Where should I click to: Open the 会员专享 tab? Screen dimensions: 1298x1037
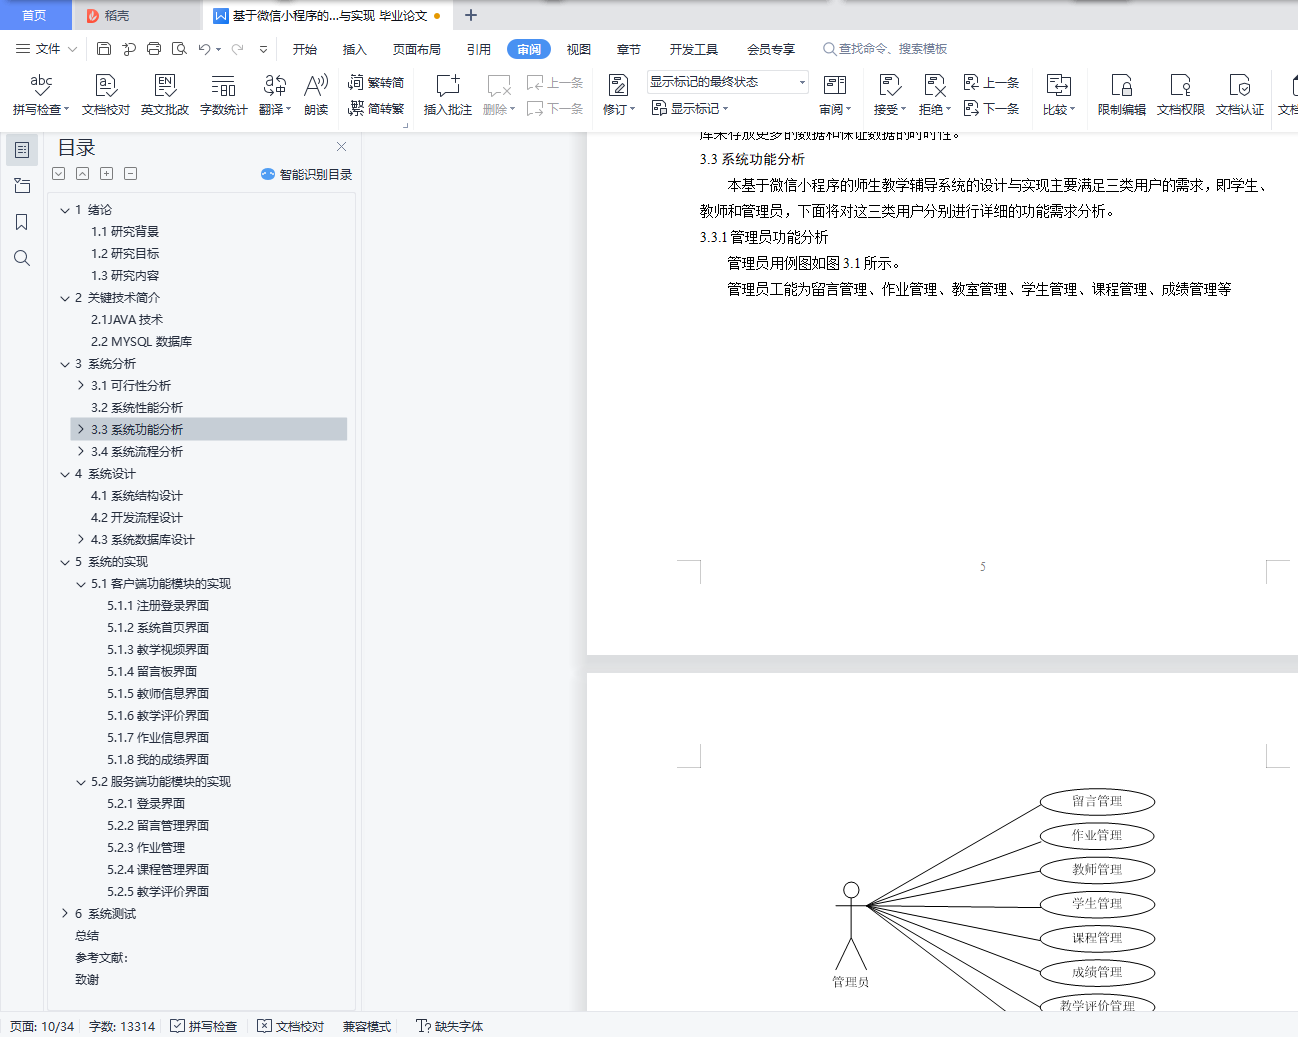(x=771, y=49)
